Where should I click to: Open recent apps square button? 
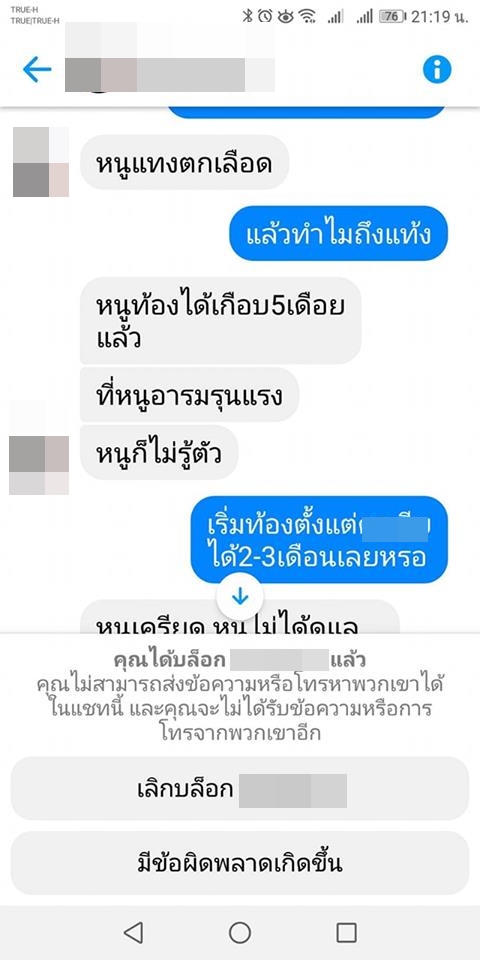347,932
